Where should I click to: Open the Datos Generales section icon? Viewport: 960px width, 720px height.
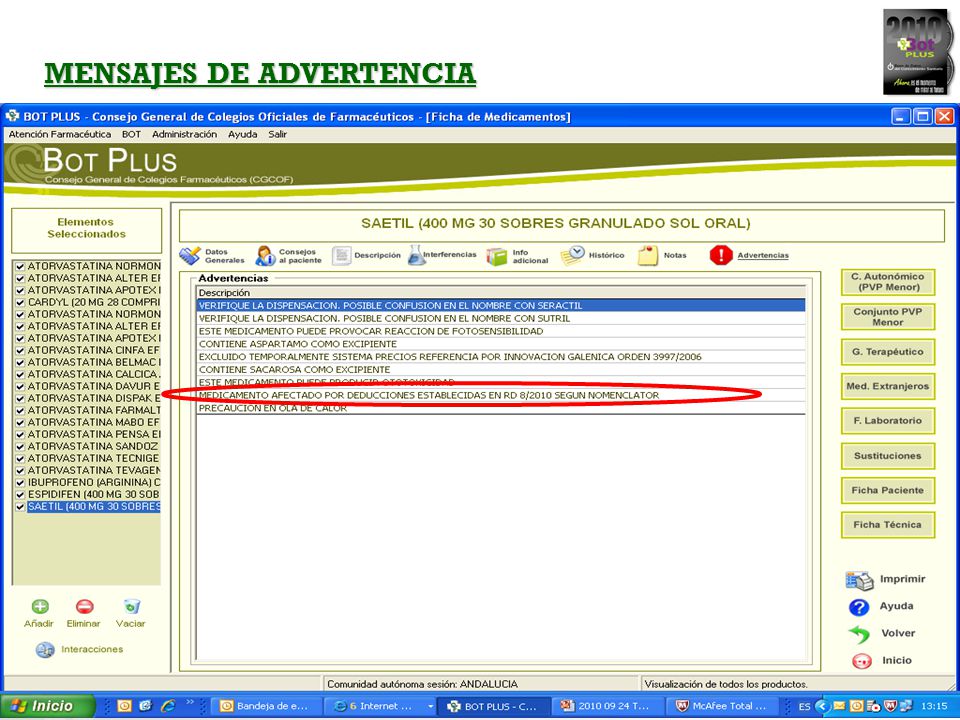coord(190,255)
